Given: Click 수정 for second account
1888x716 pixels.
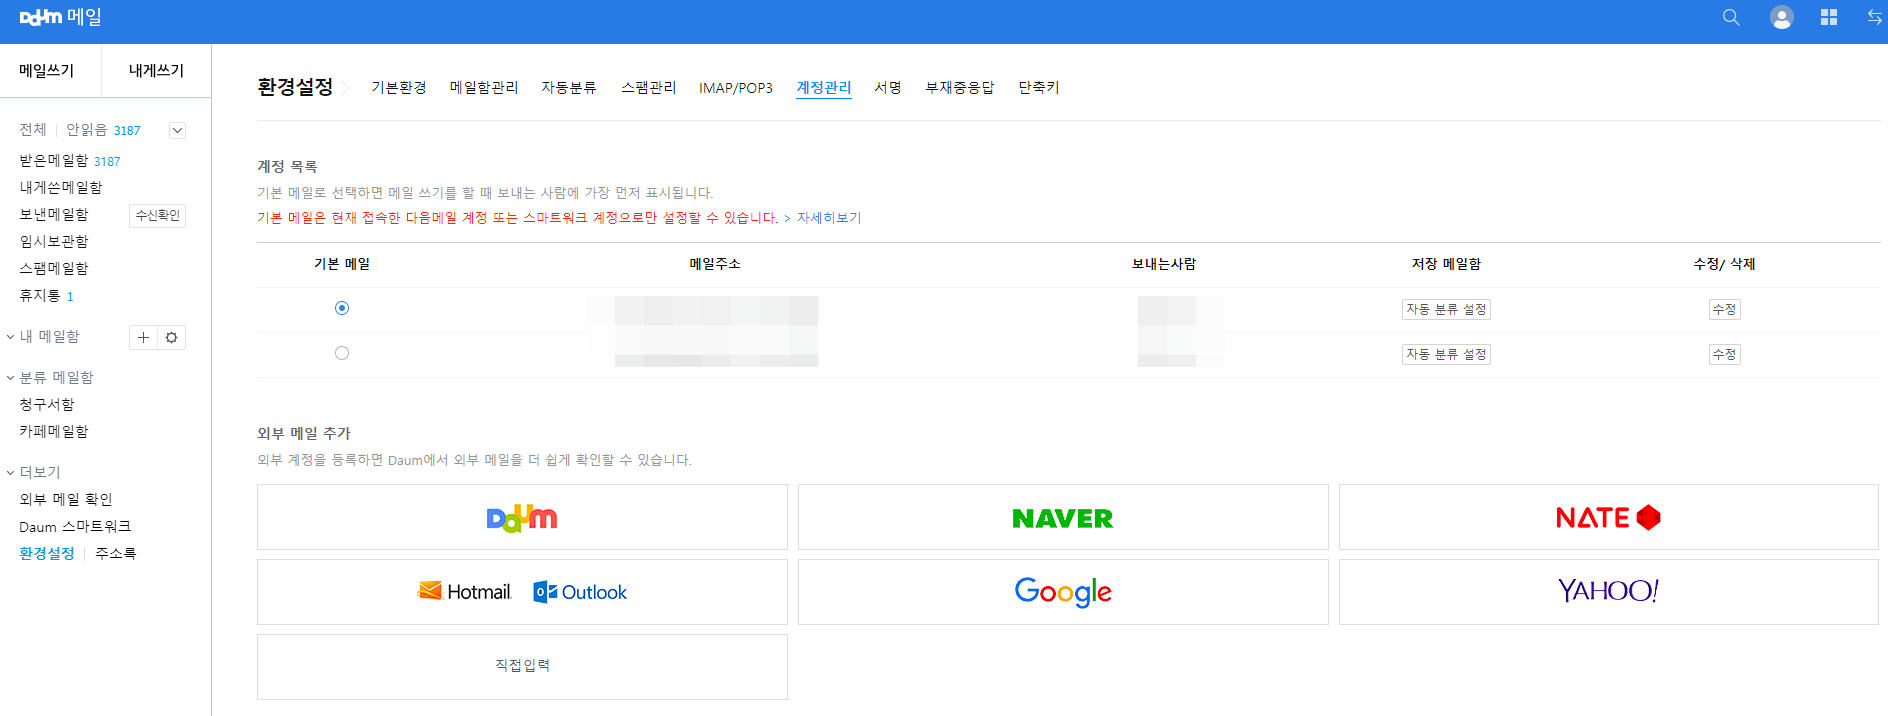Looking at the screenshot, I should pos(1724,354).
